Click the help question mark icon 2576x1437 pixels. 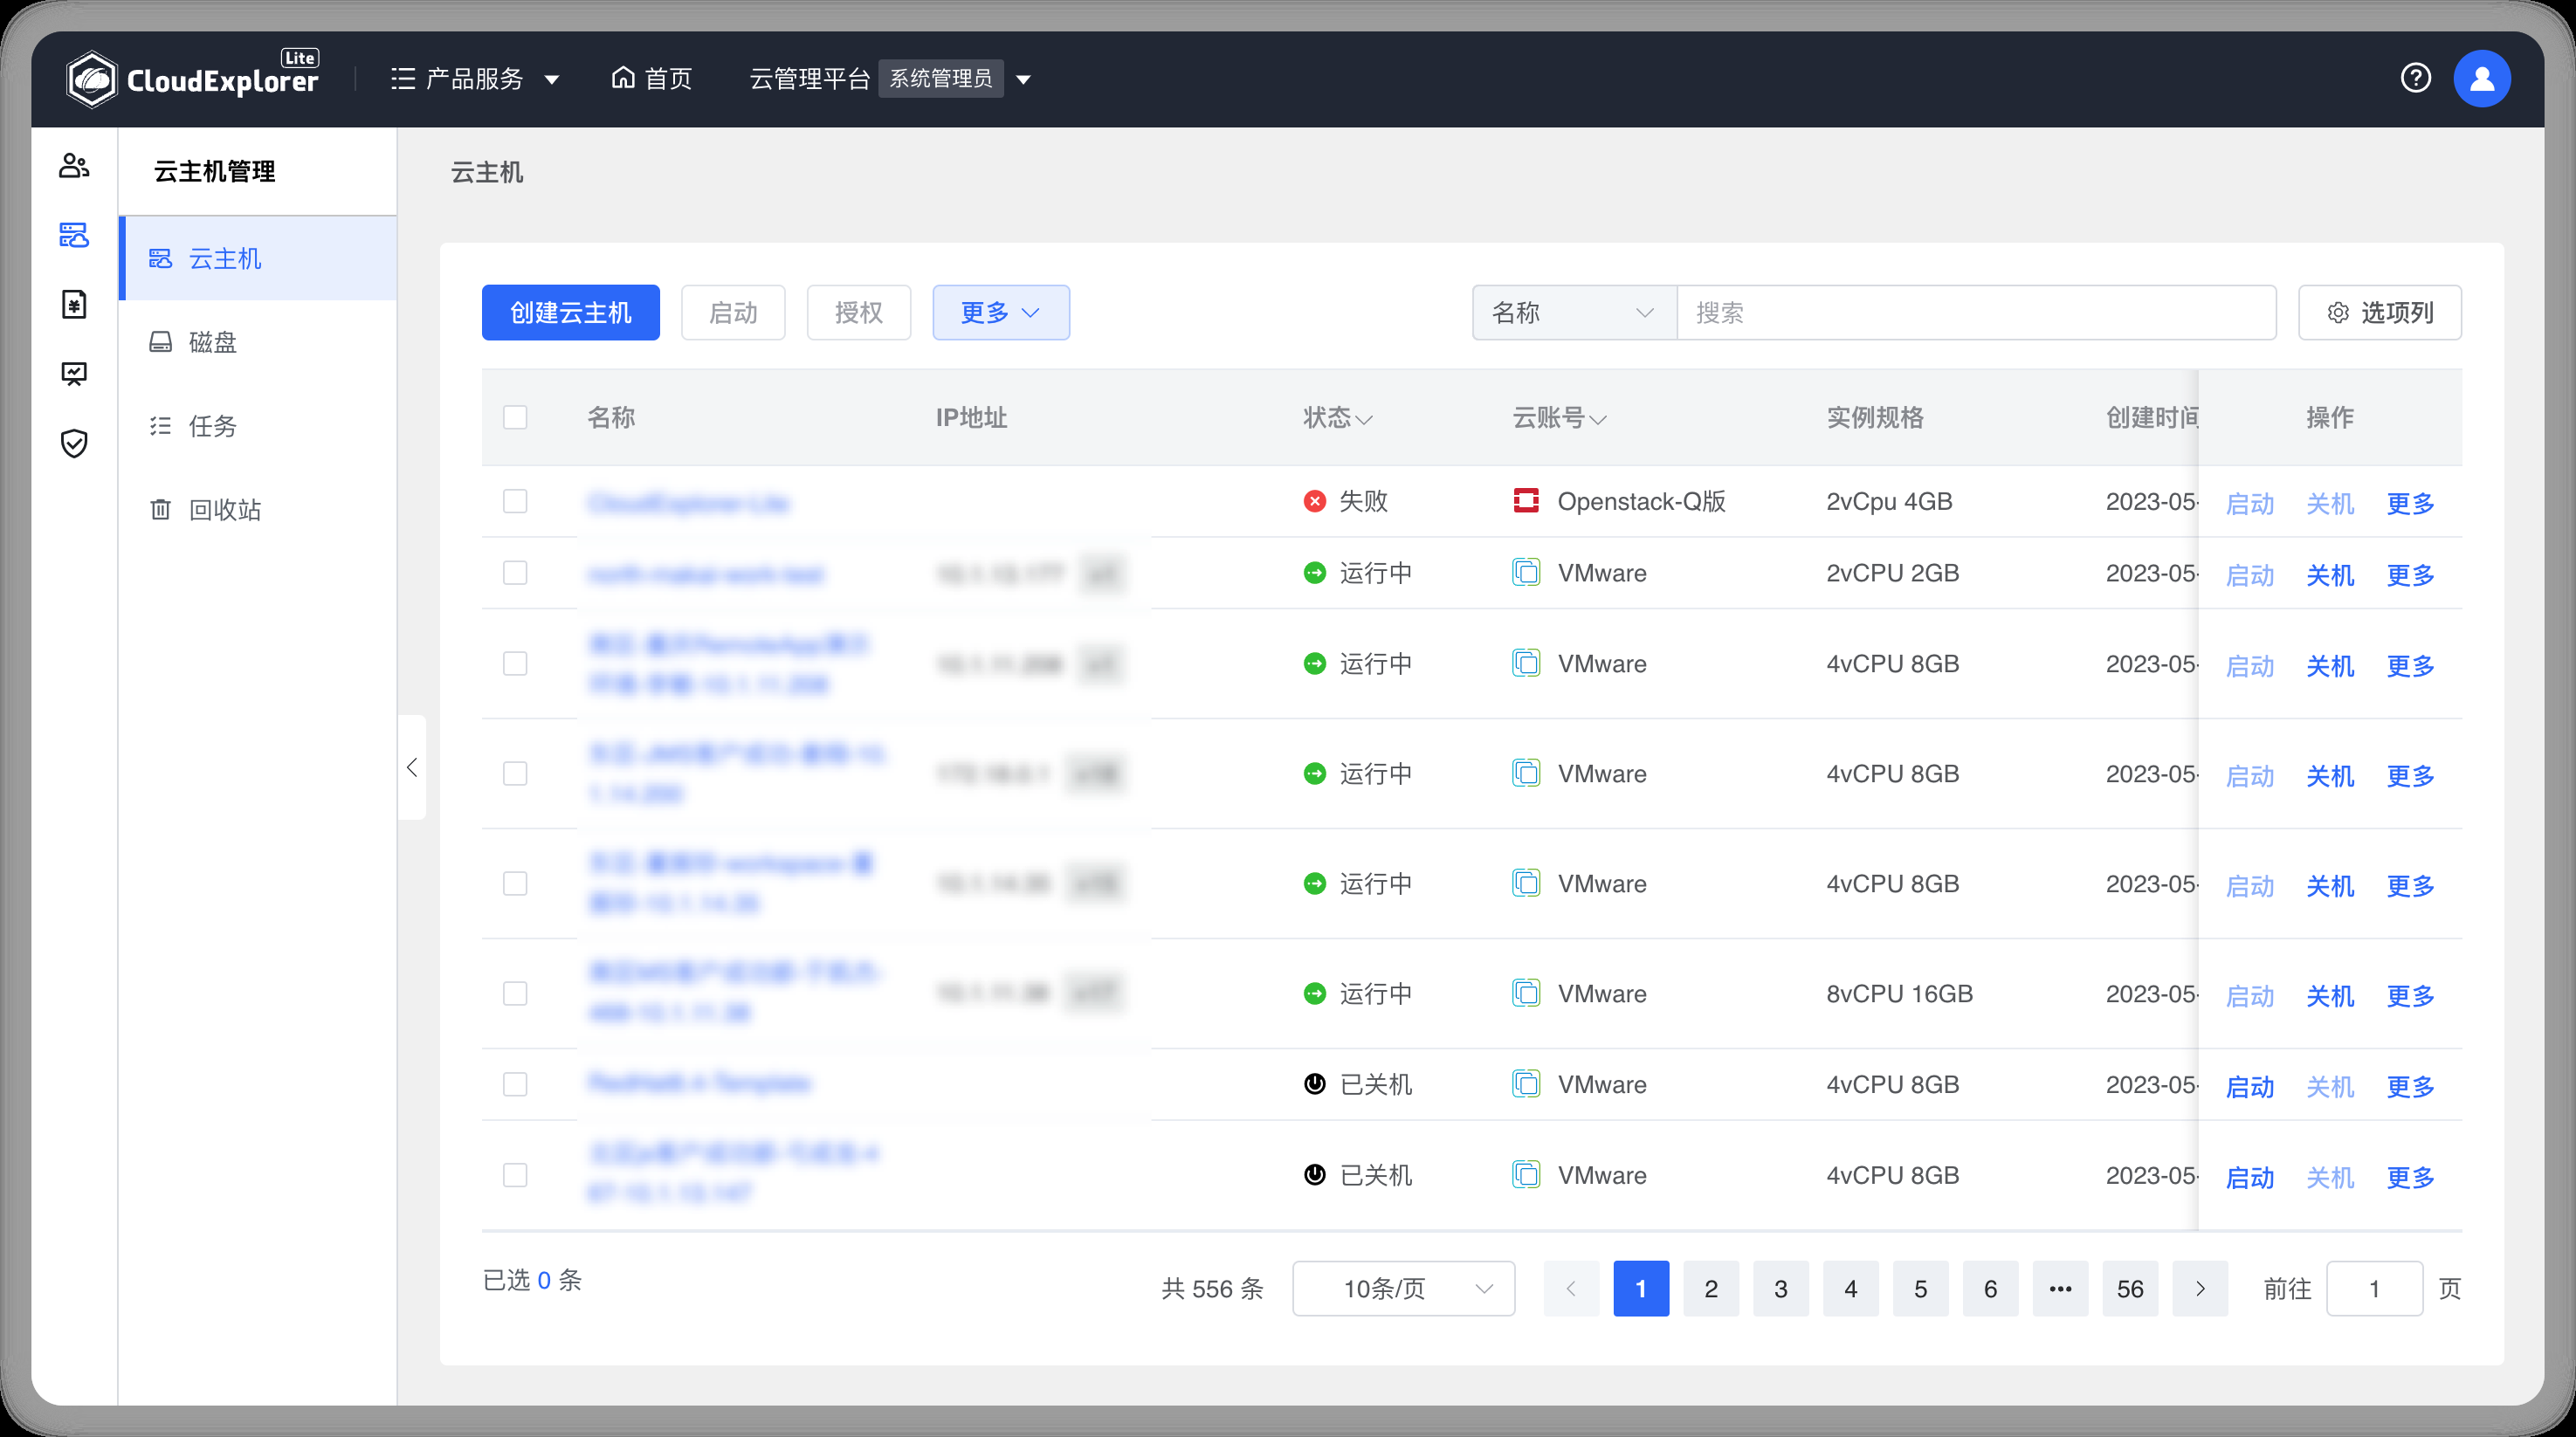pyautogui.click(x=2417, y=78)
